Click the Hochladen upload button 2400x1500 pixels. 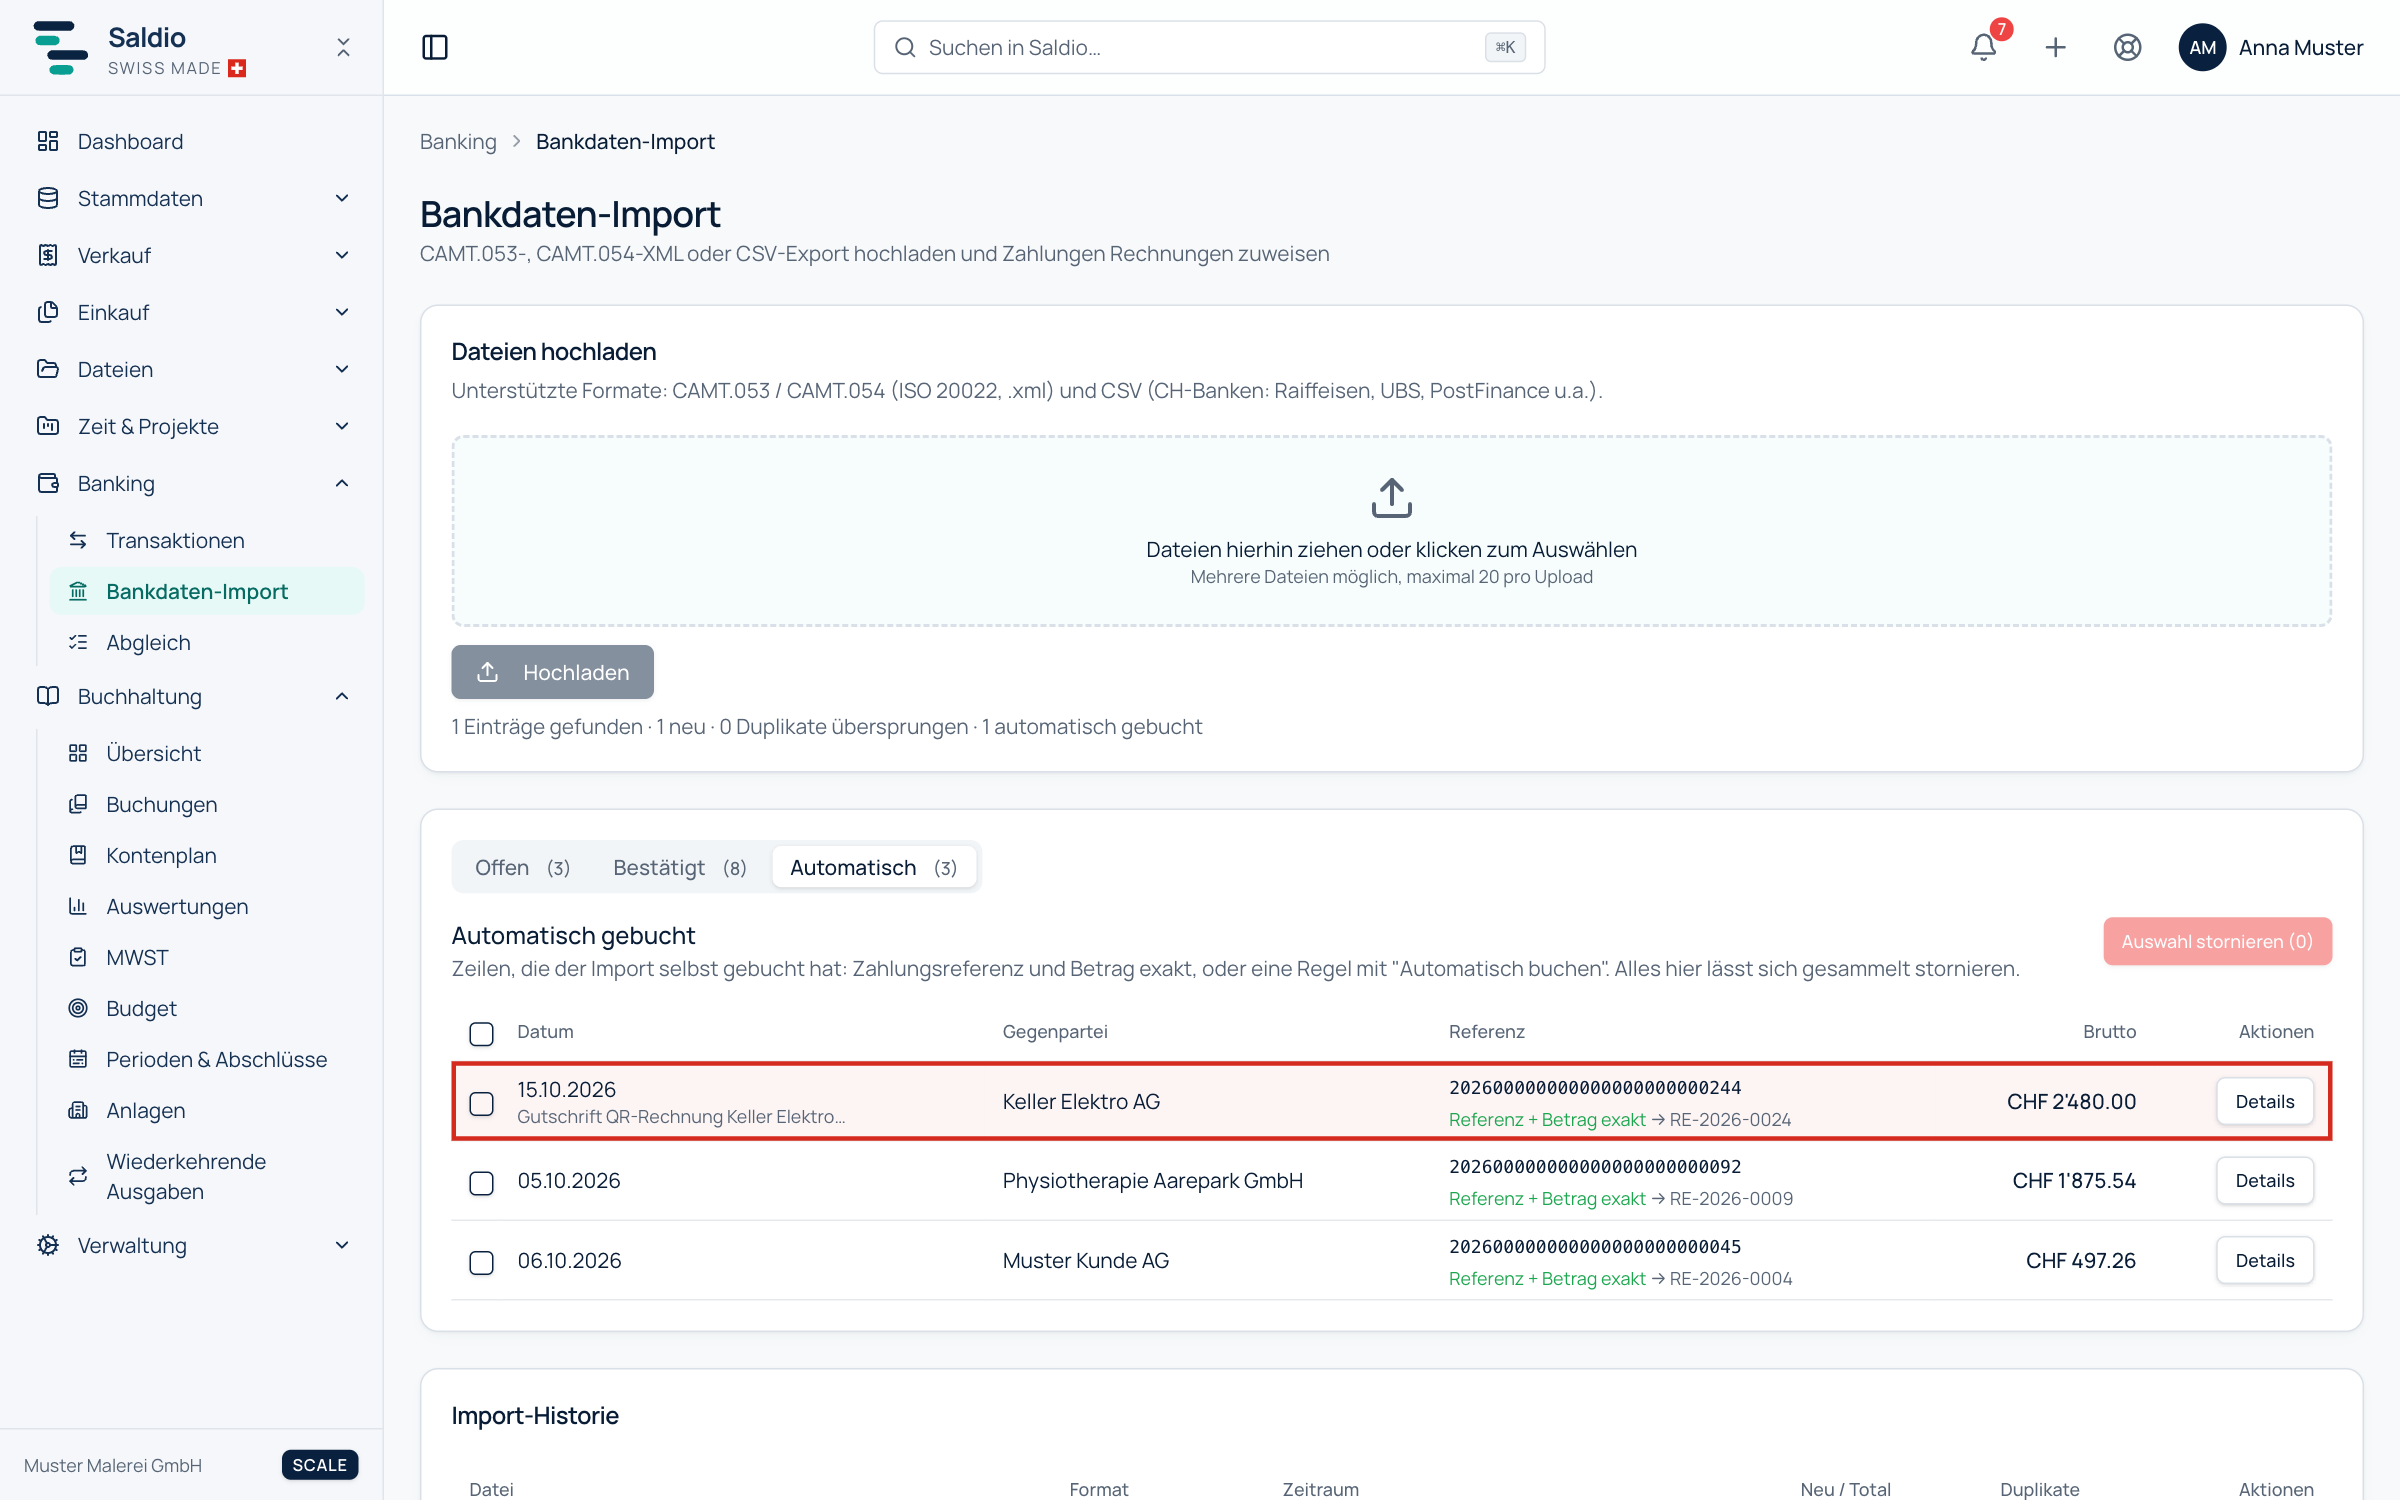(x=552, y=672)
